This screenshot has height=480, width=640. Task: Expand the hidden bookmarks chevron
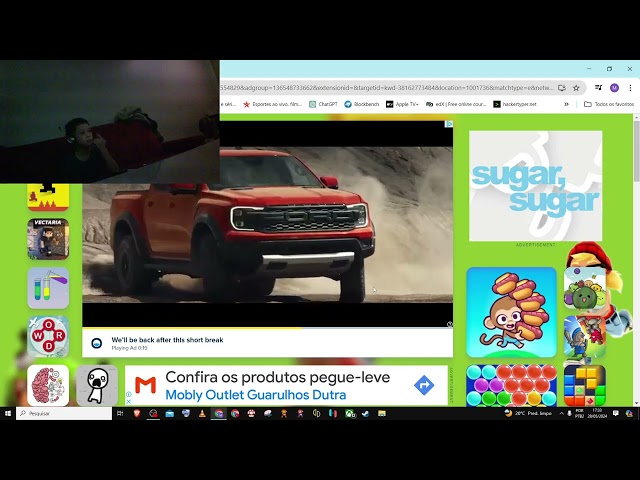(566, 104)
